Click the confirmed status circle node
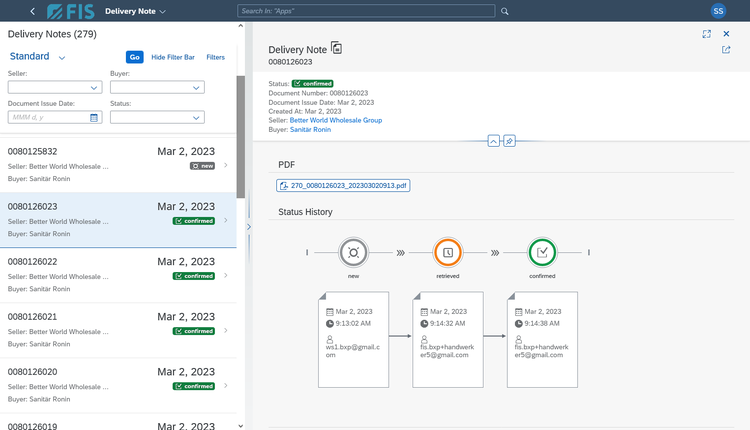 (542, 253)
